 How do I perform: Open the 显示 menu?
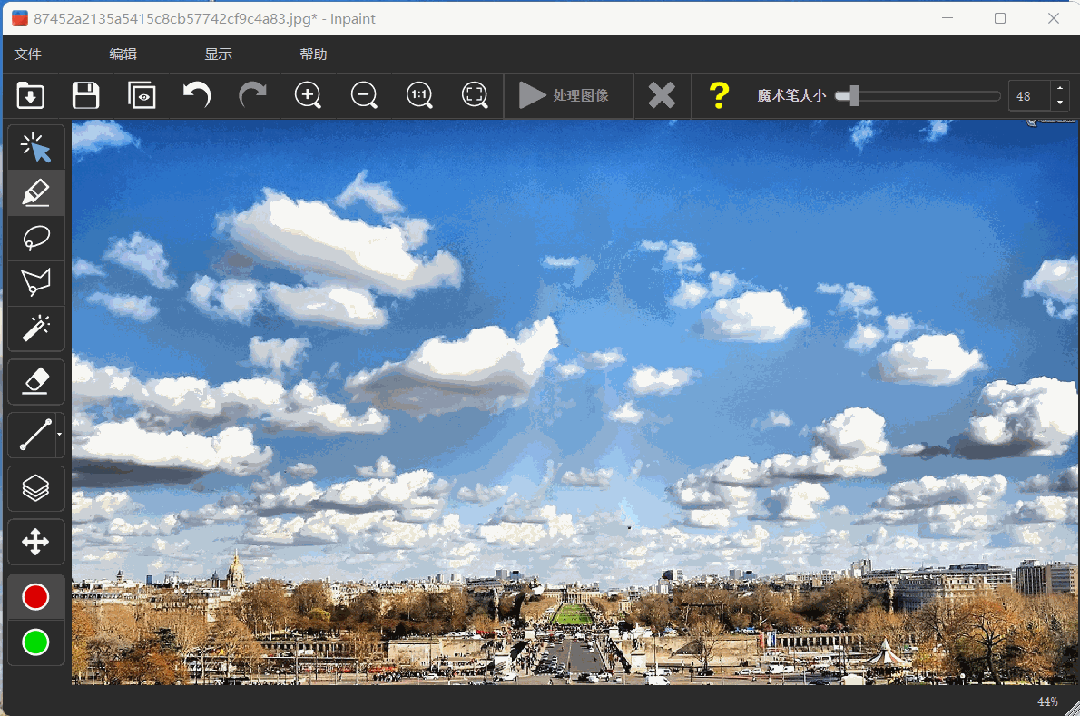click(x=218, y=54)
